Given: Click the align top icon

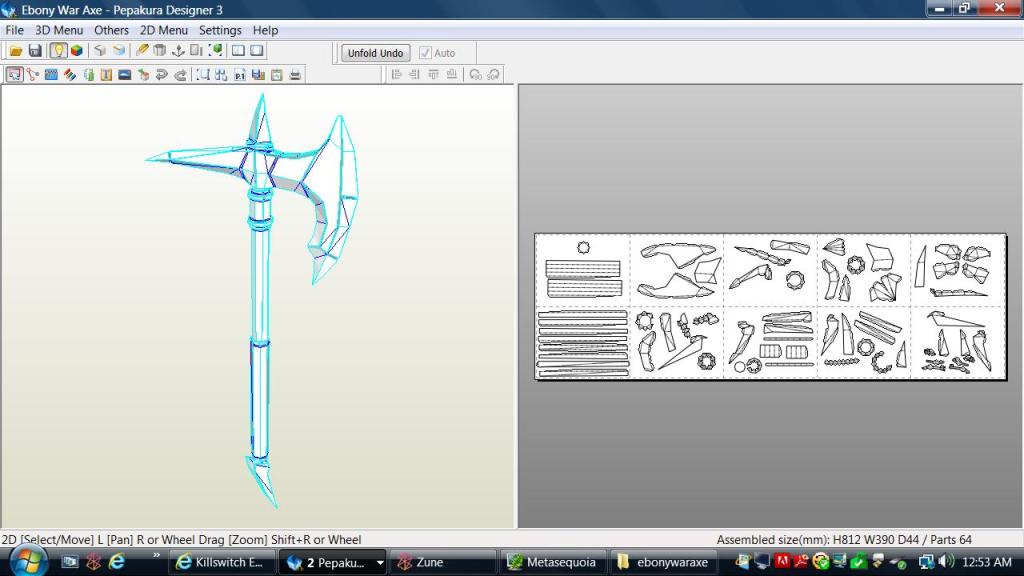Looking at the screenshot, I should click(434, 75).
